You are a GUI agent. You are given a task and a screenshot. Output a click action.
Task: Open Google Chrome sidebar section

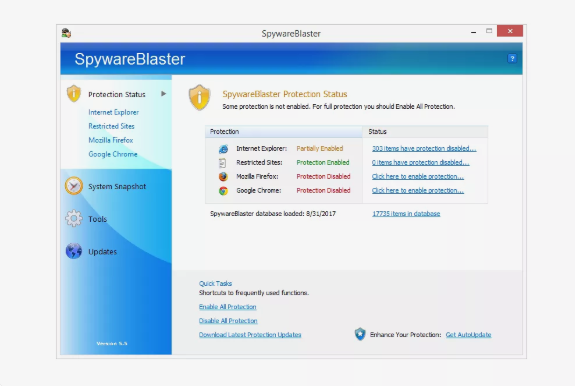[x=113, y=154]
